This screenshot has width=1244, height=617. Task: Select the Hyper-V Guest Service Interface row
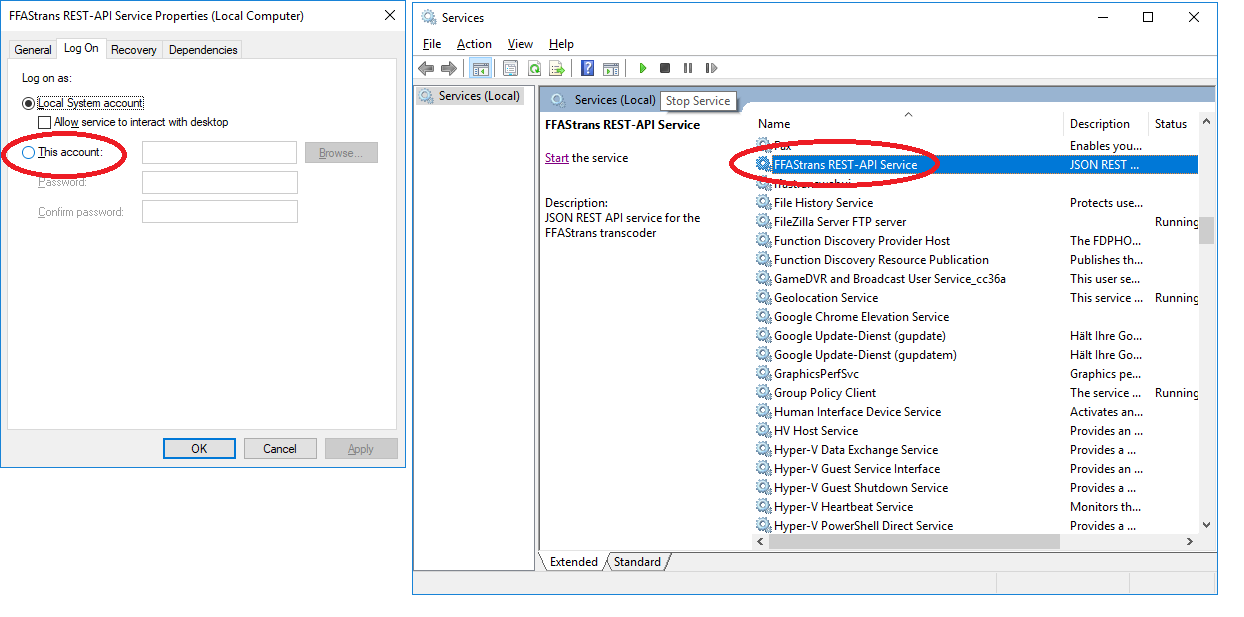pos(976,469)
